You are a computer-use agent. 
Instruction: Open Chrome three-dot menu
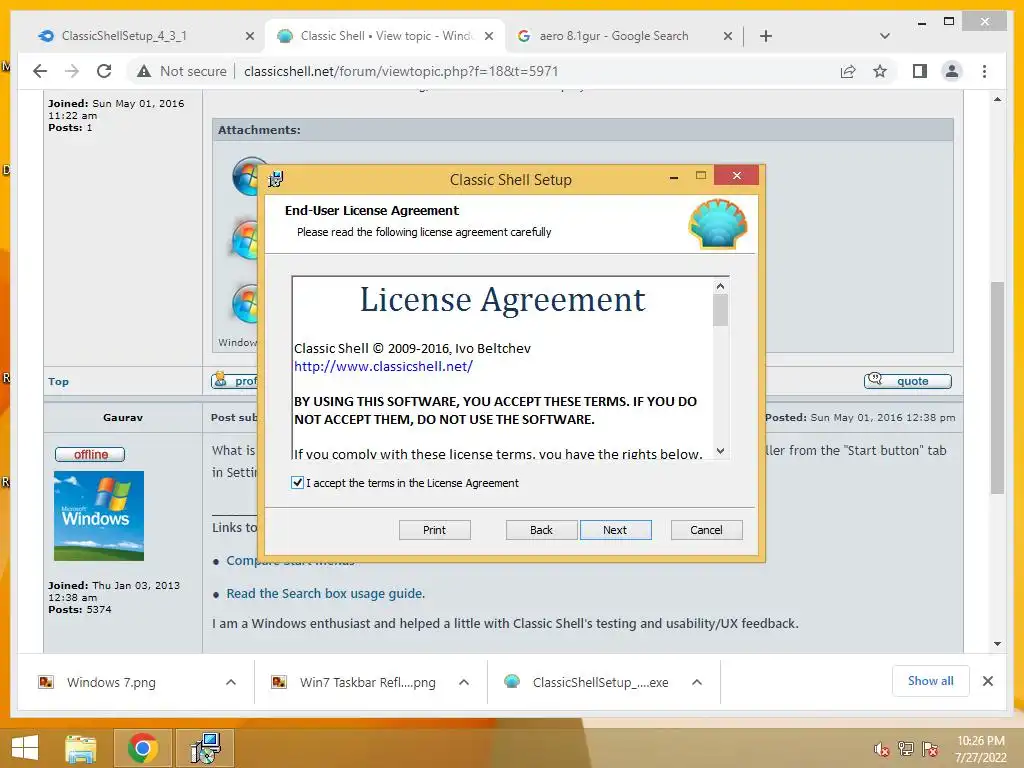(984, 71)
